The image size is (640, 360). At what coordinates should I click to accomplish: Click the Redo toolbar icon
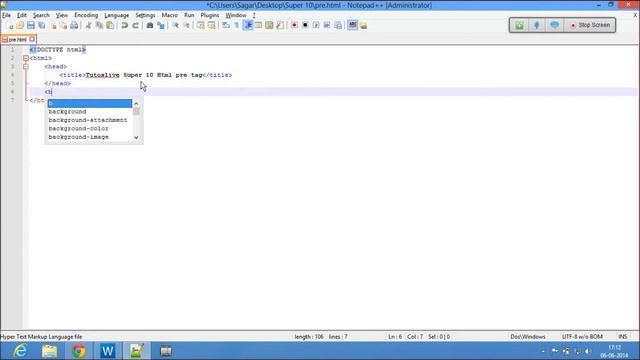[x=135, y=25]
